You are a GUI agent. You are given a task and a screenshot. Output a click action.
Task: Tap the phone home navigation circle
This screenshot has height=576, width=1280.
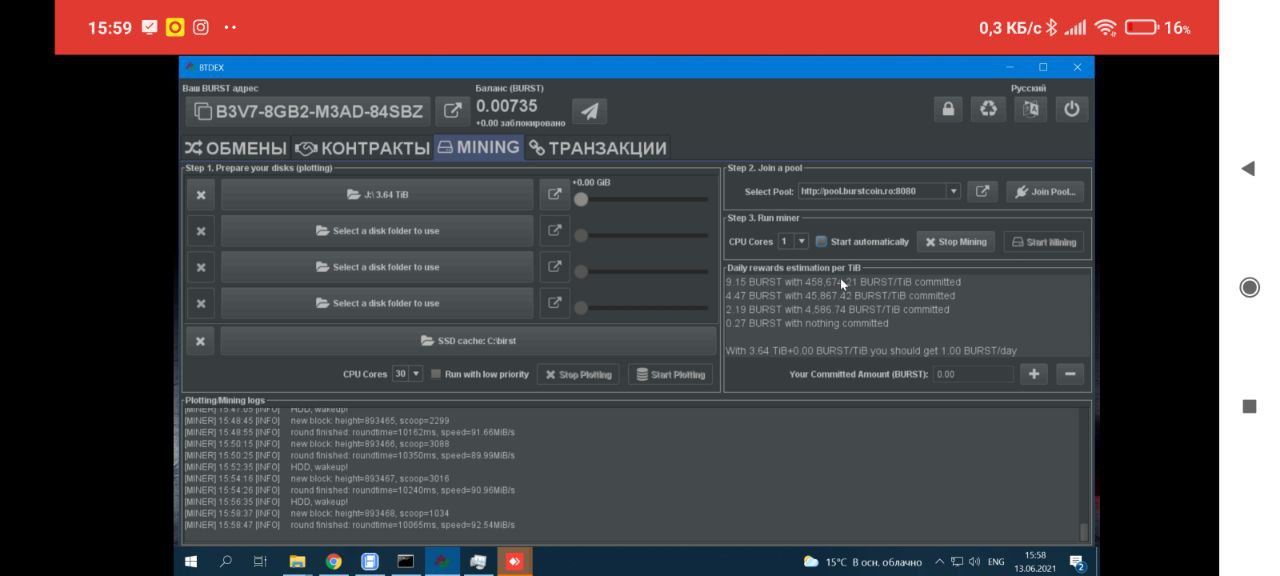1249,287
